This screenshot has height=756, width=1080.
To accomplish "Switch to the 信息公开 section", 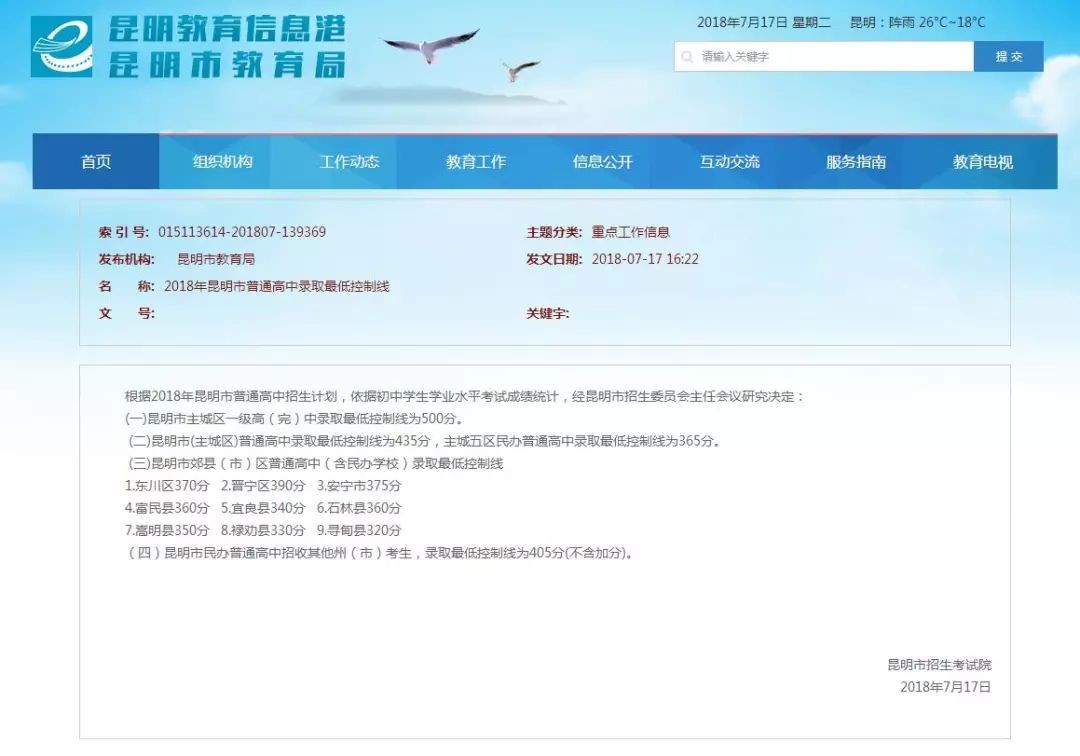I will [602, 162].
